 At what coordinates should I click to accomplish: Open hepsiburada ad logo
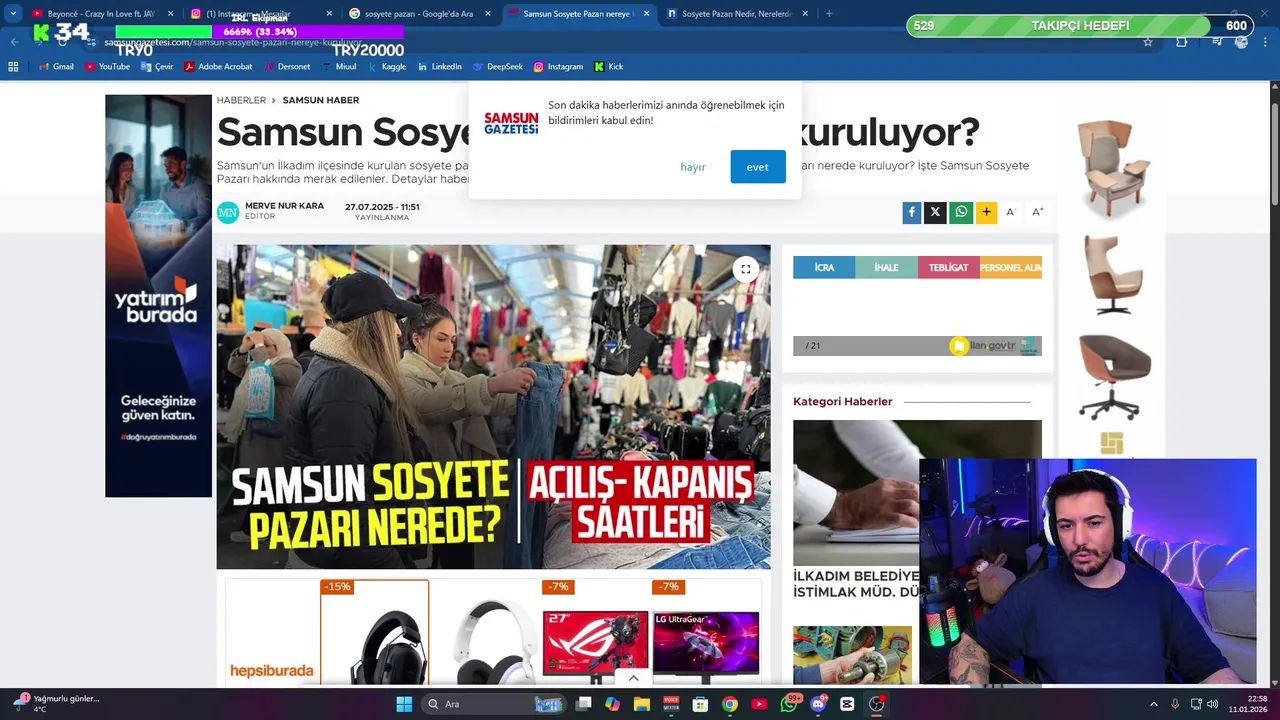[x=272, y=671]
